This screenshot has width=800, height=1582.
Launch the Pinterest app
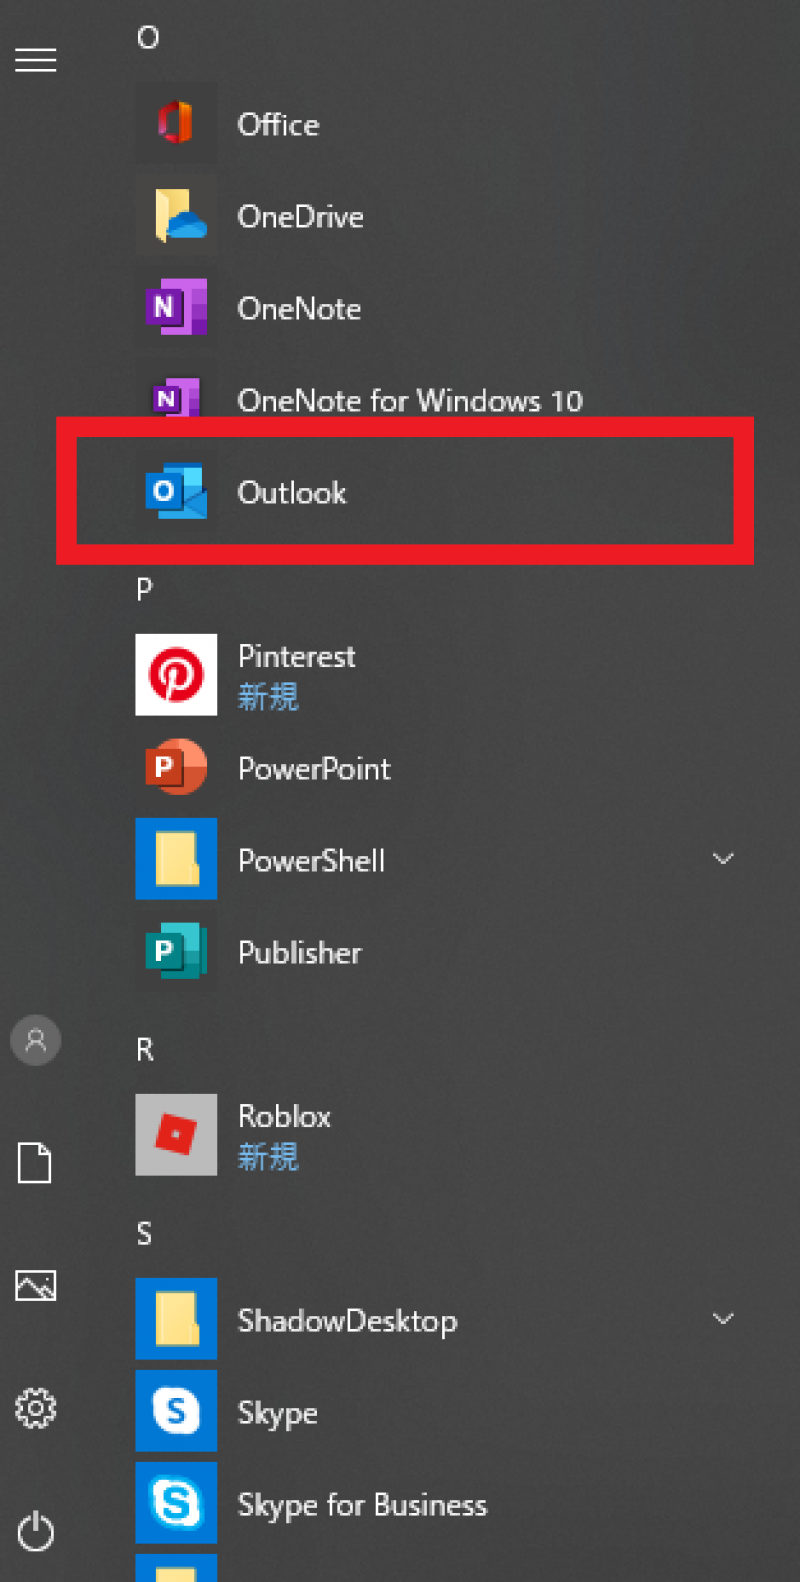pos(176,674)
